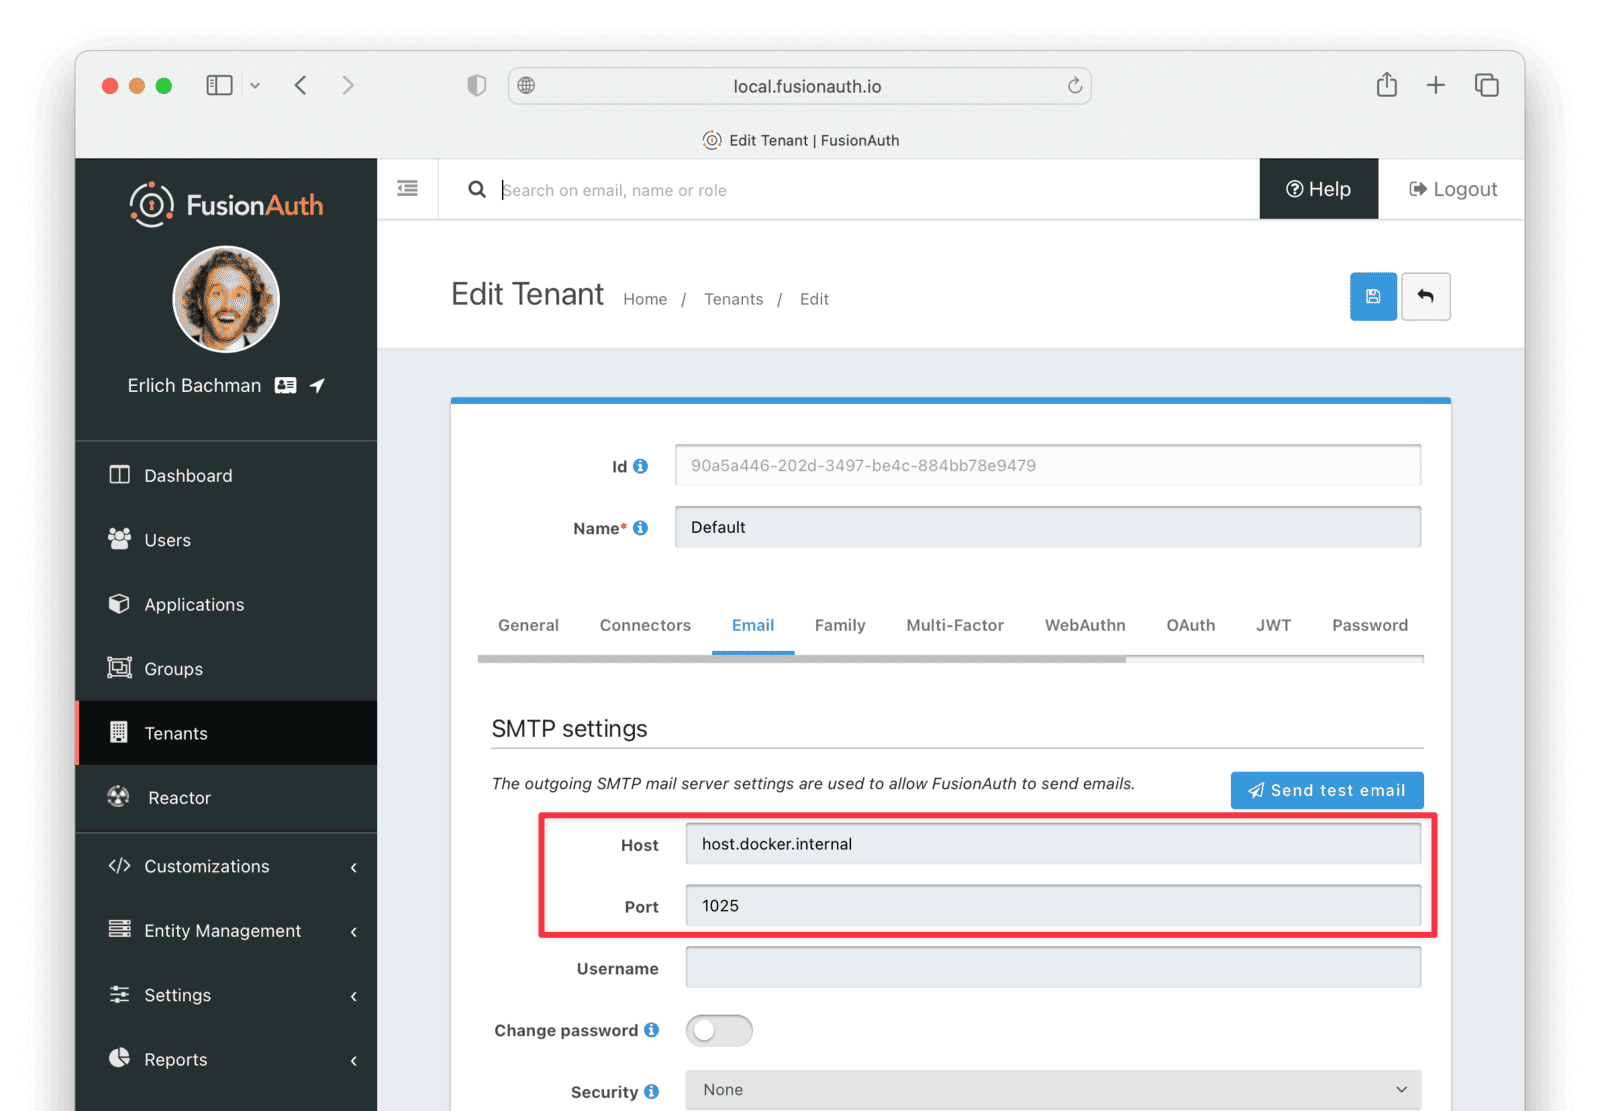Click the Send test email button
This screenshot has width=1600, height=1111.
1326,790
